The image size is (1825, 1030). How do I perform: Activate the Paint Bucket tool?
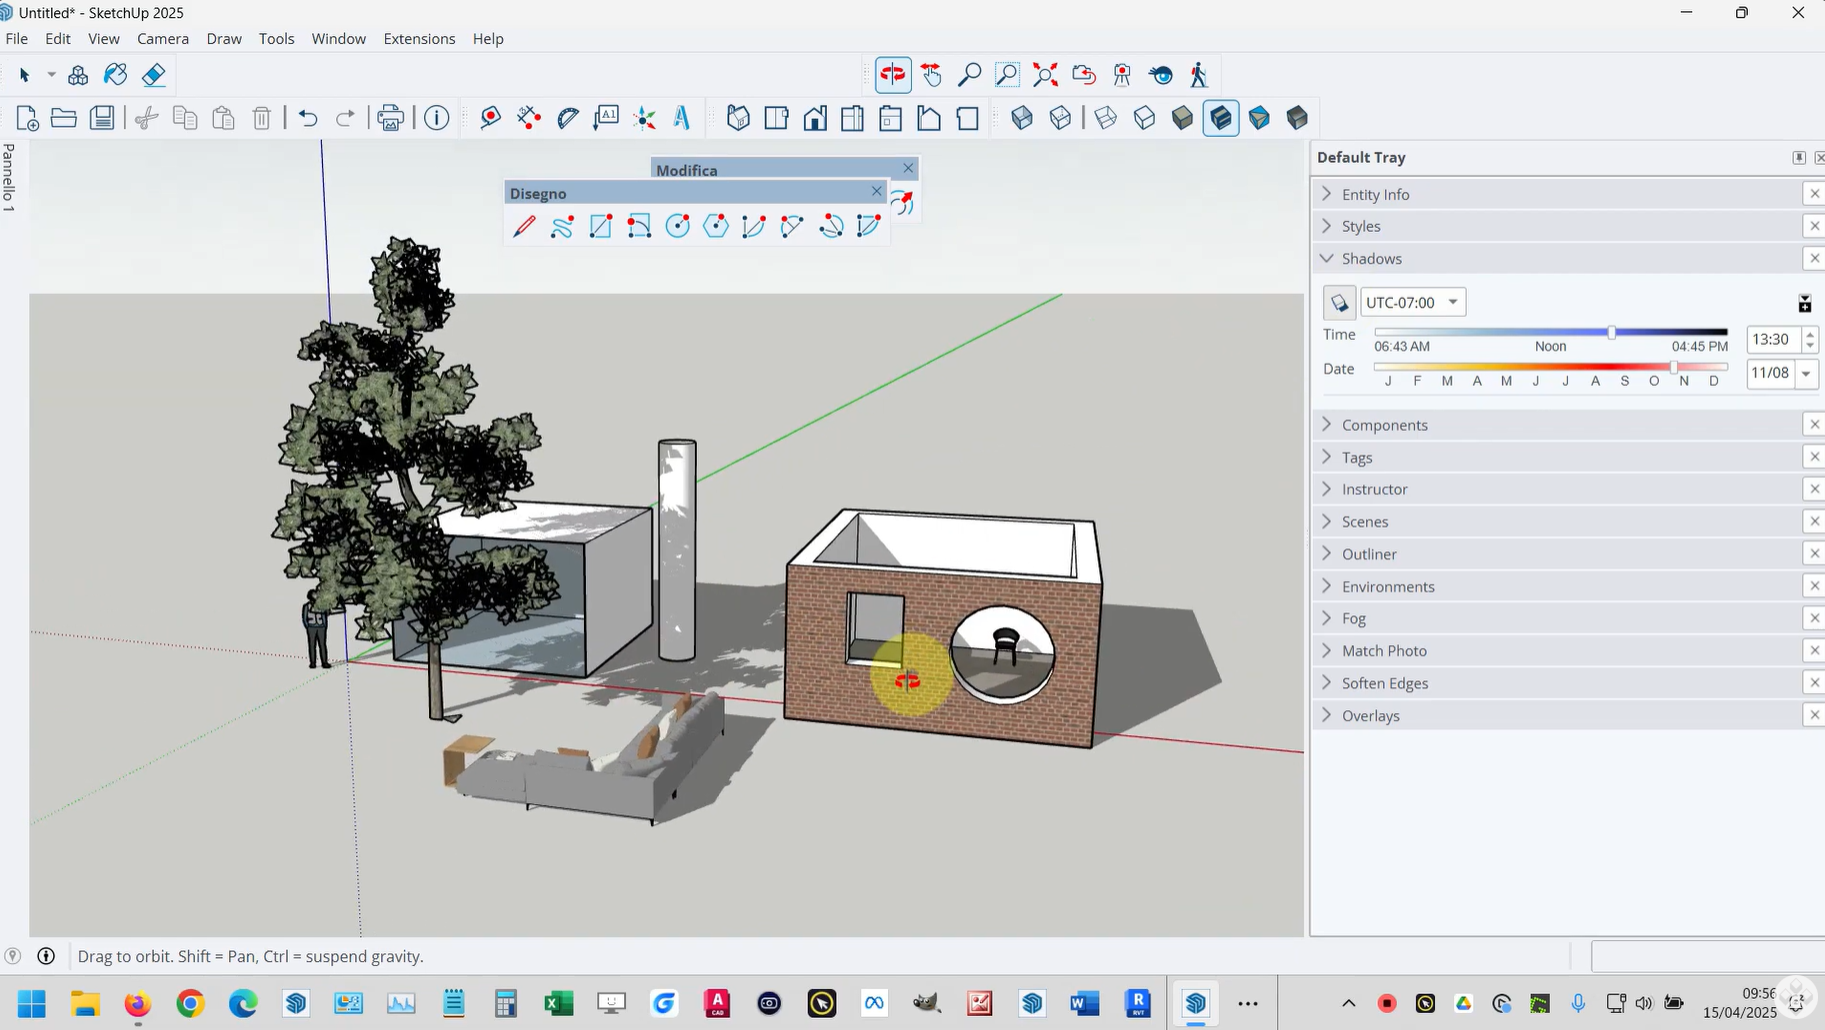click(115, 75)
